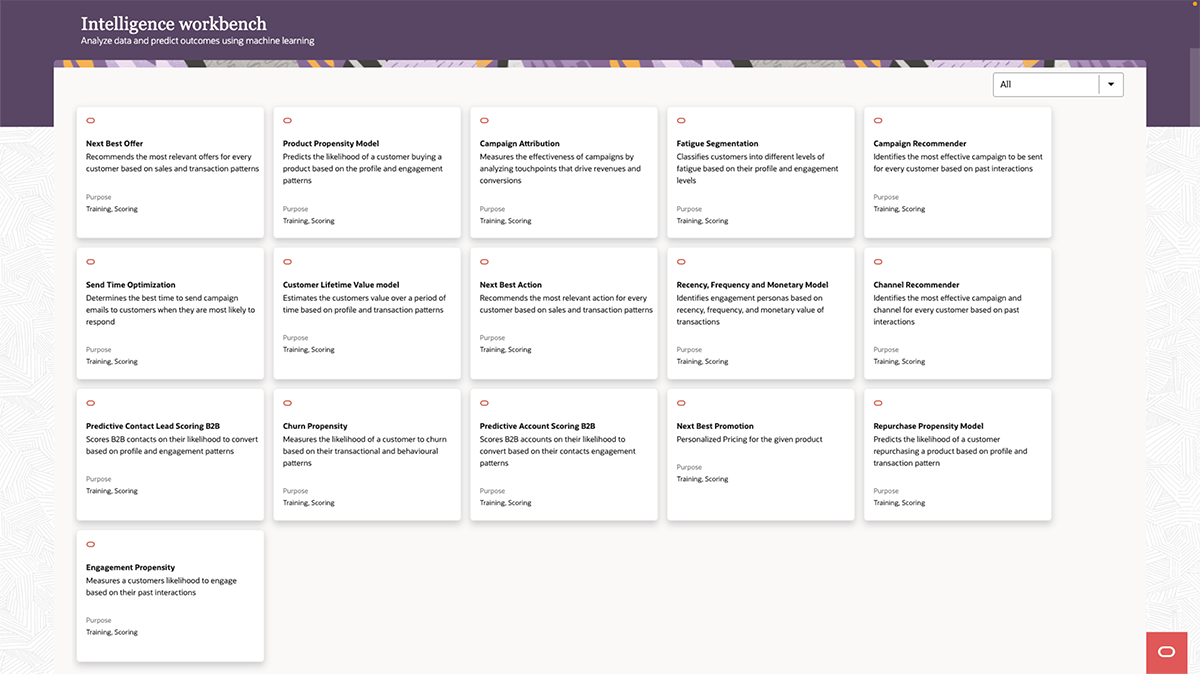
Task: Open the red Oracle assistant button
Action: point(1166,652)
